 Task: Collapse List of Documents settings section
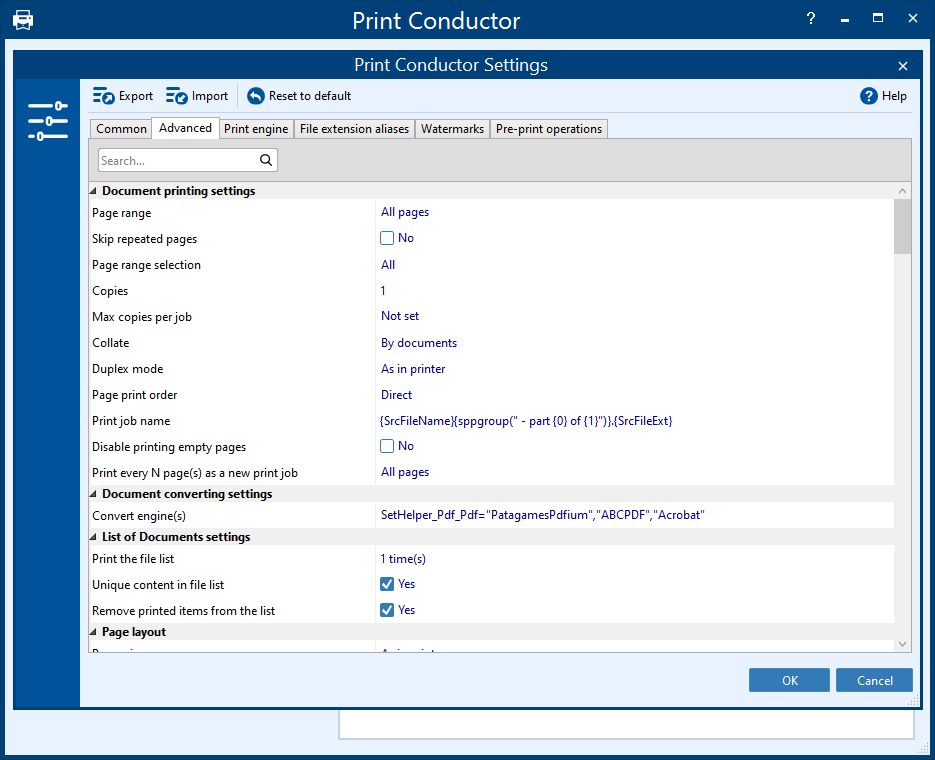(92, 537)
